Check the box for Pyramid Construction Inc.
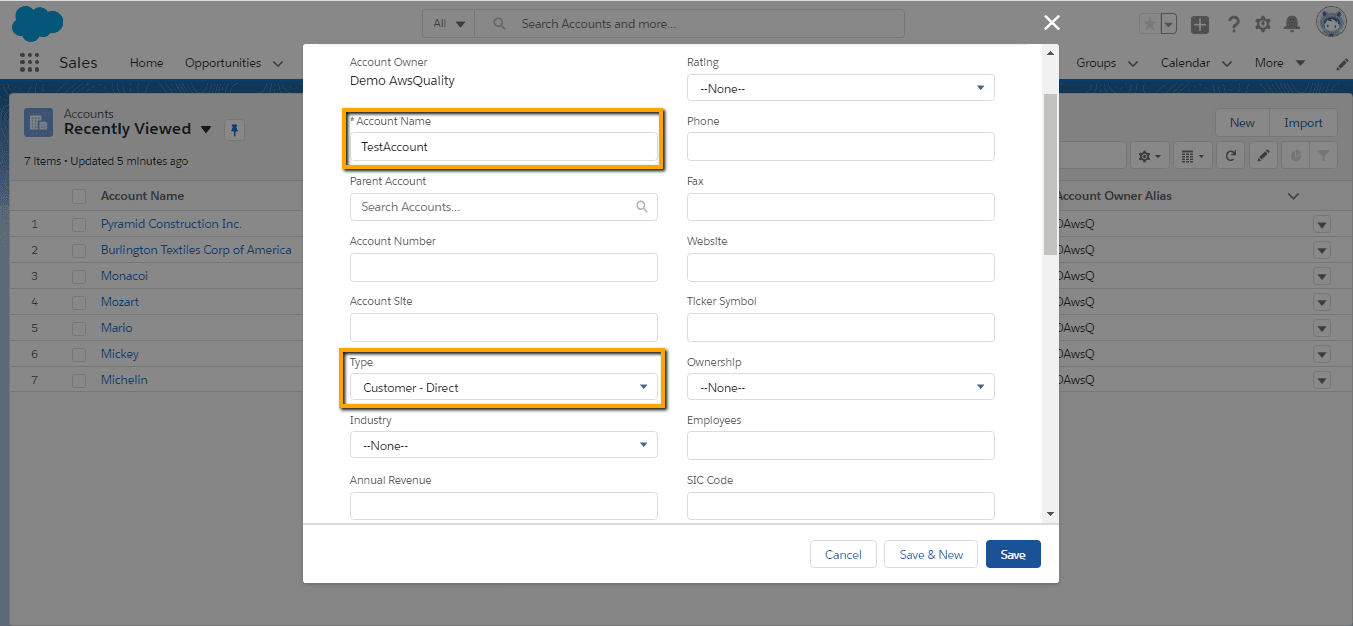 point(79,224)
